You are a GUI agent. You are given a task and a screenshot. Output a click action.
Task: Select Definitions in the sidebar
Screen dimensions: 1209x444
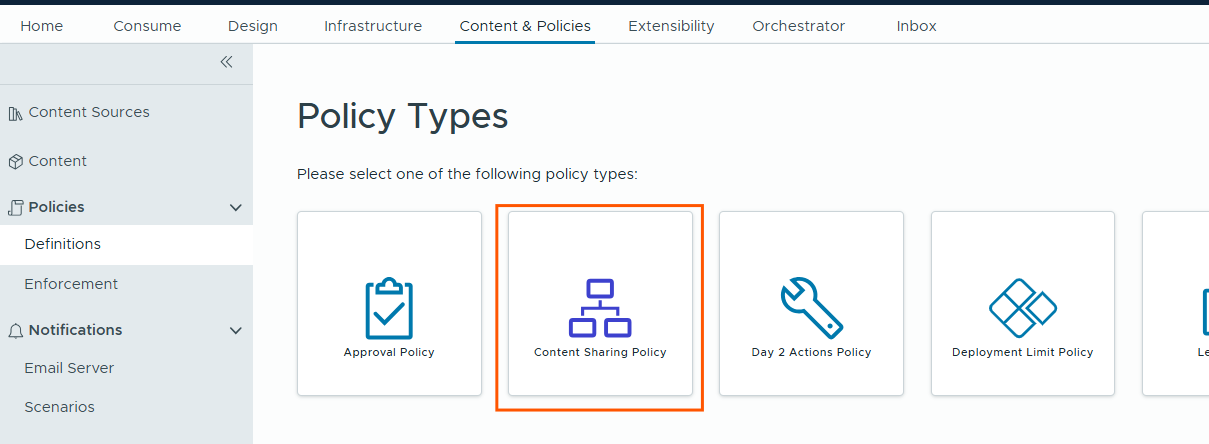tap(62, 244)
